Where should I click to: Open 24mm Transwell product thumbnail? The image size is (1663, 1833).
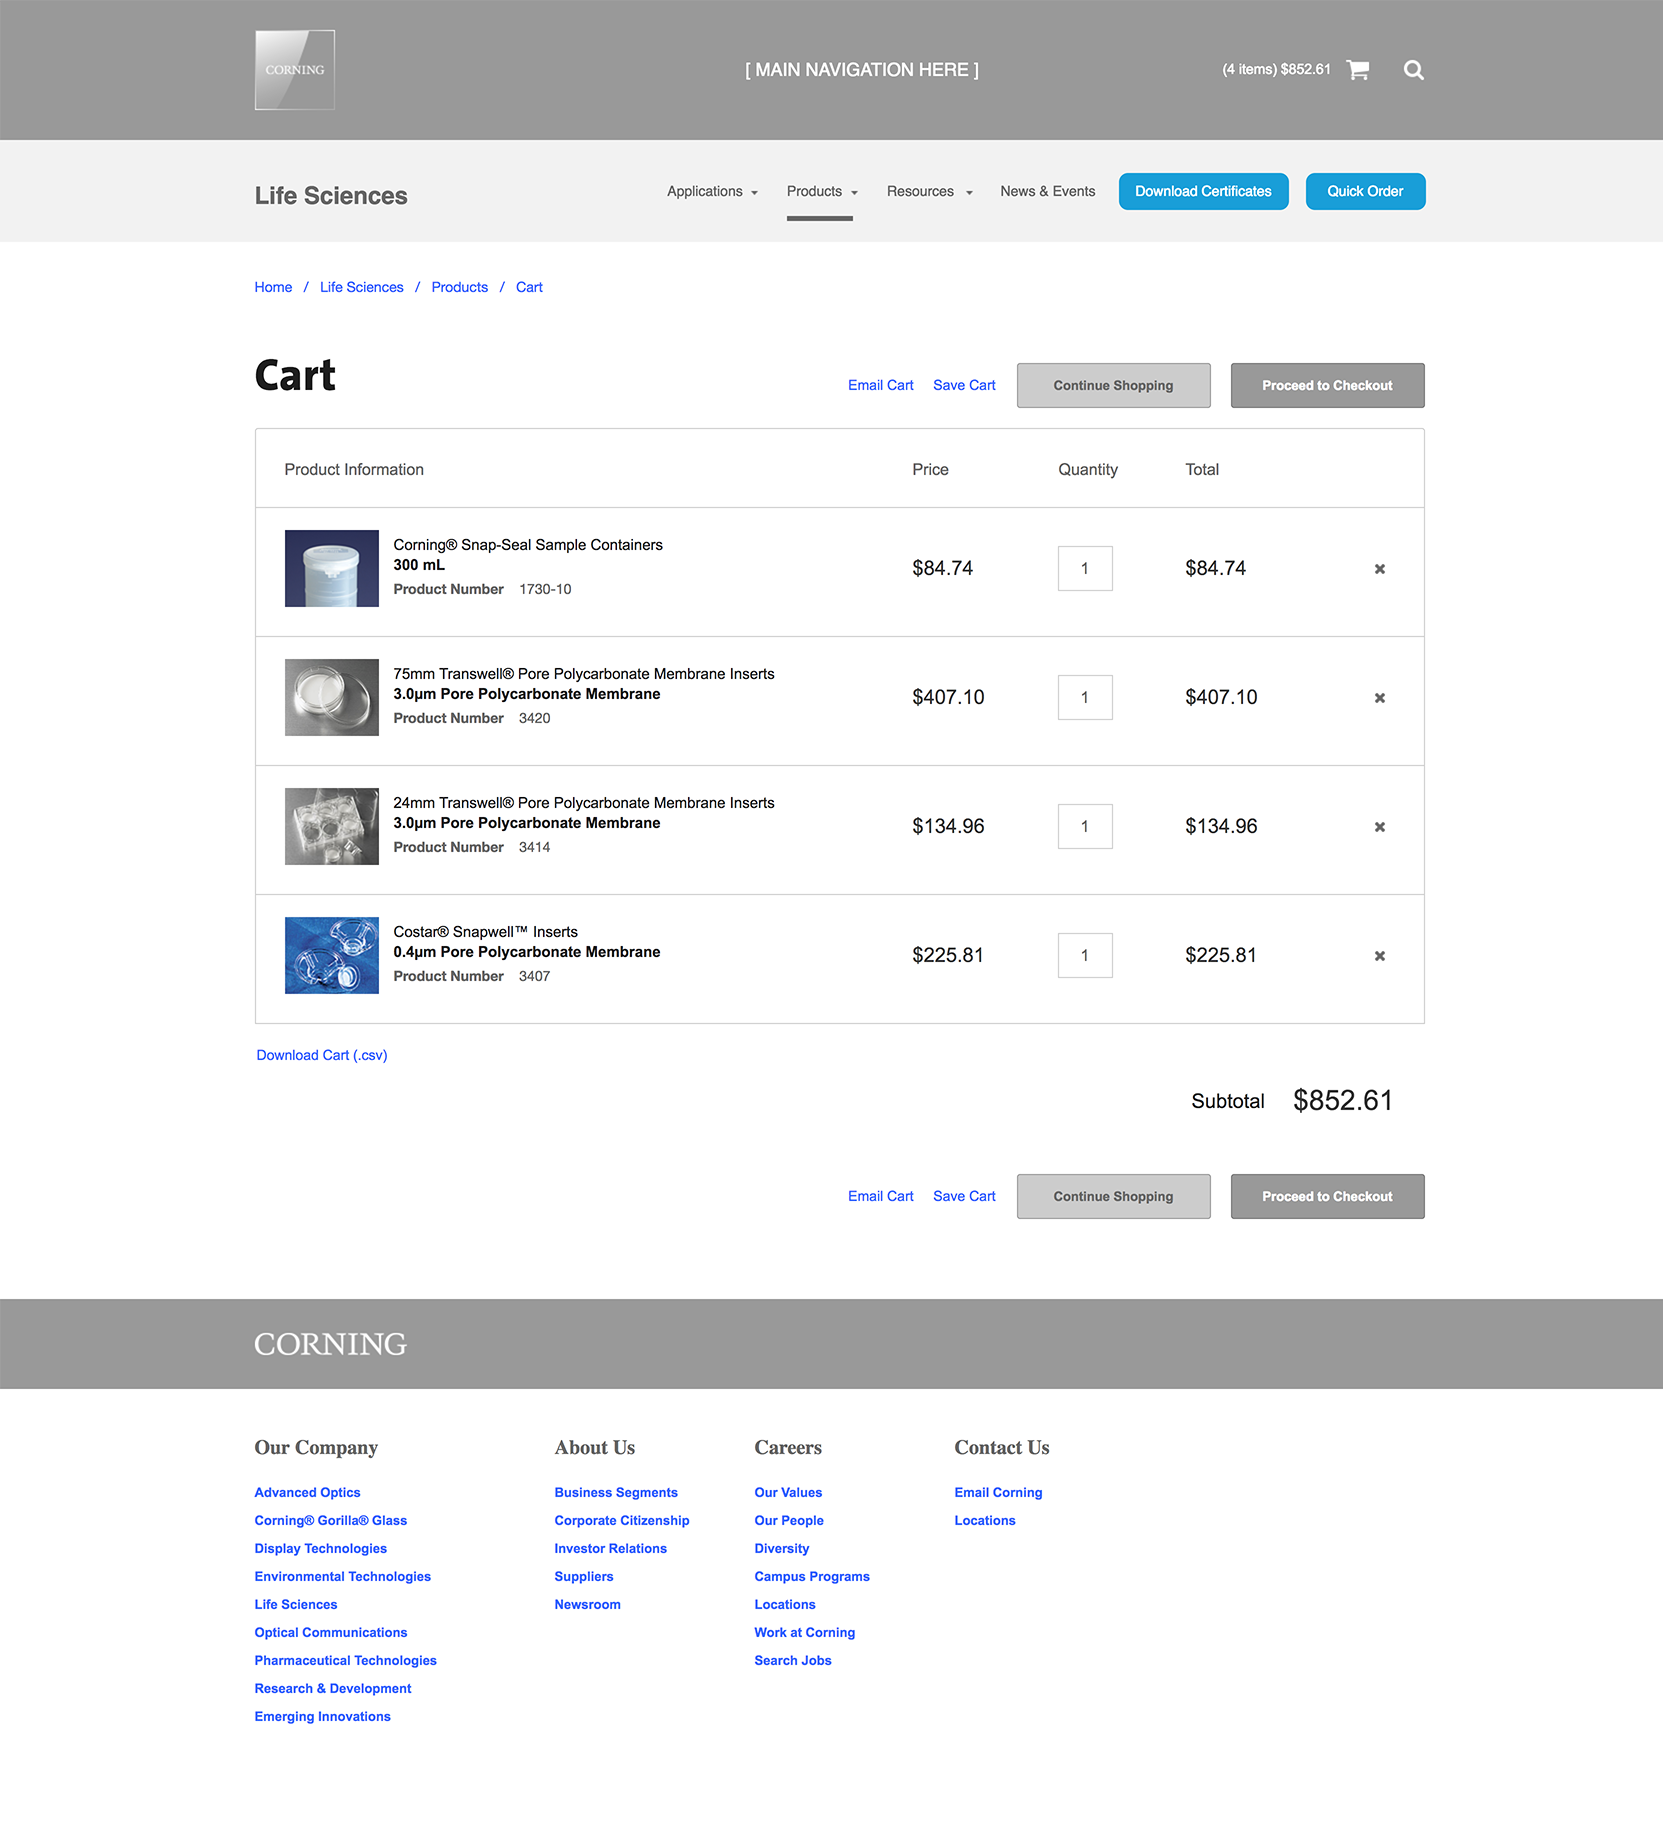(332, 826)
